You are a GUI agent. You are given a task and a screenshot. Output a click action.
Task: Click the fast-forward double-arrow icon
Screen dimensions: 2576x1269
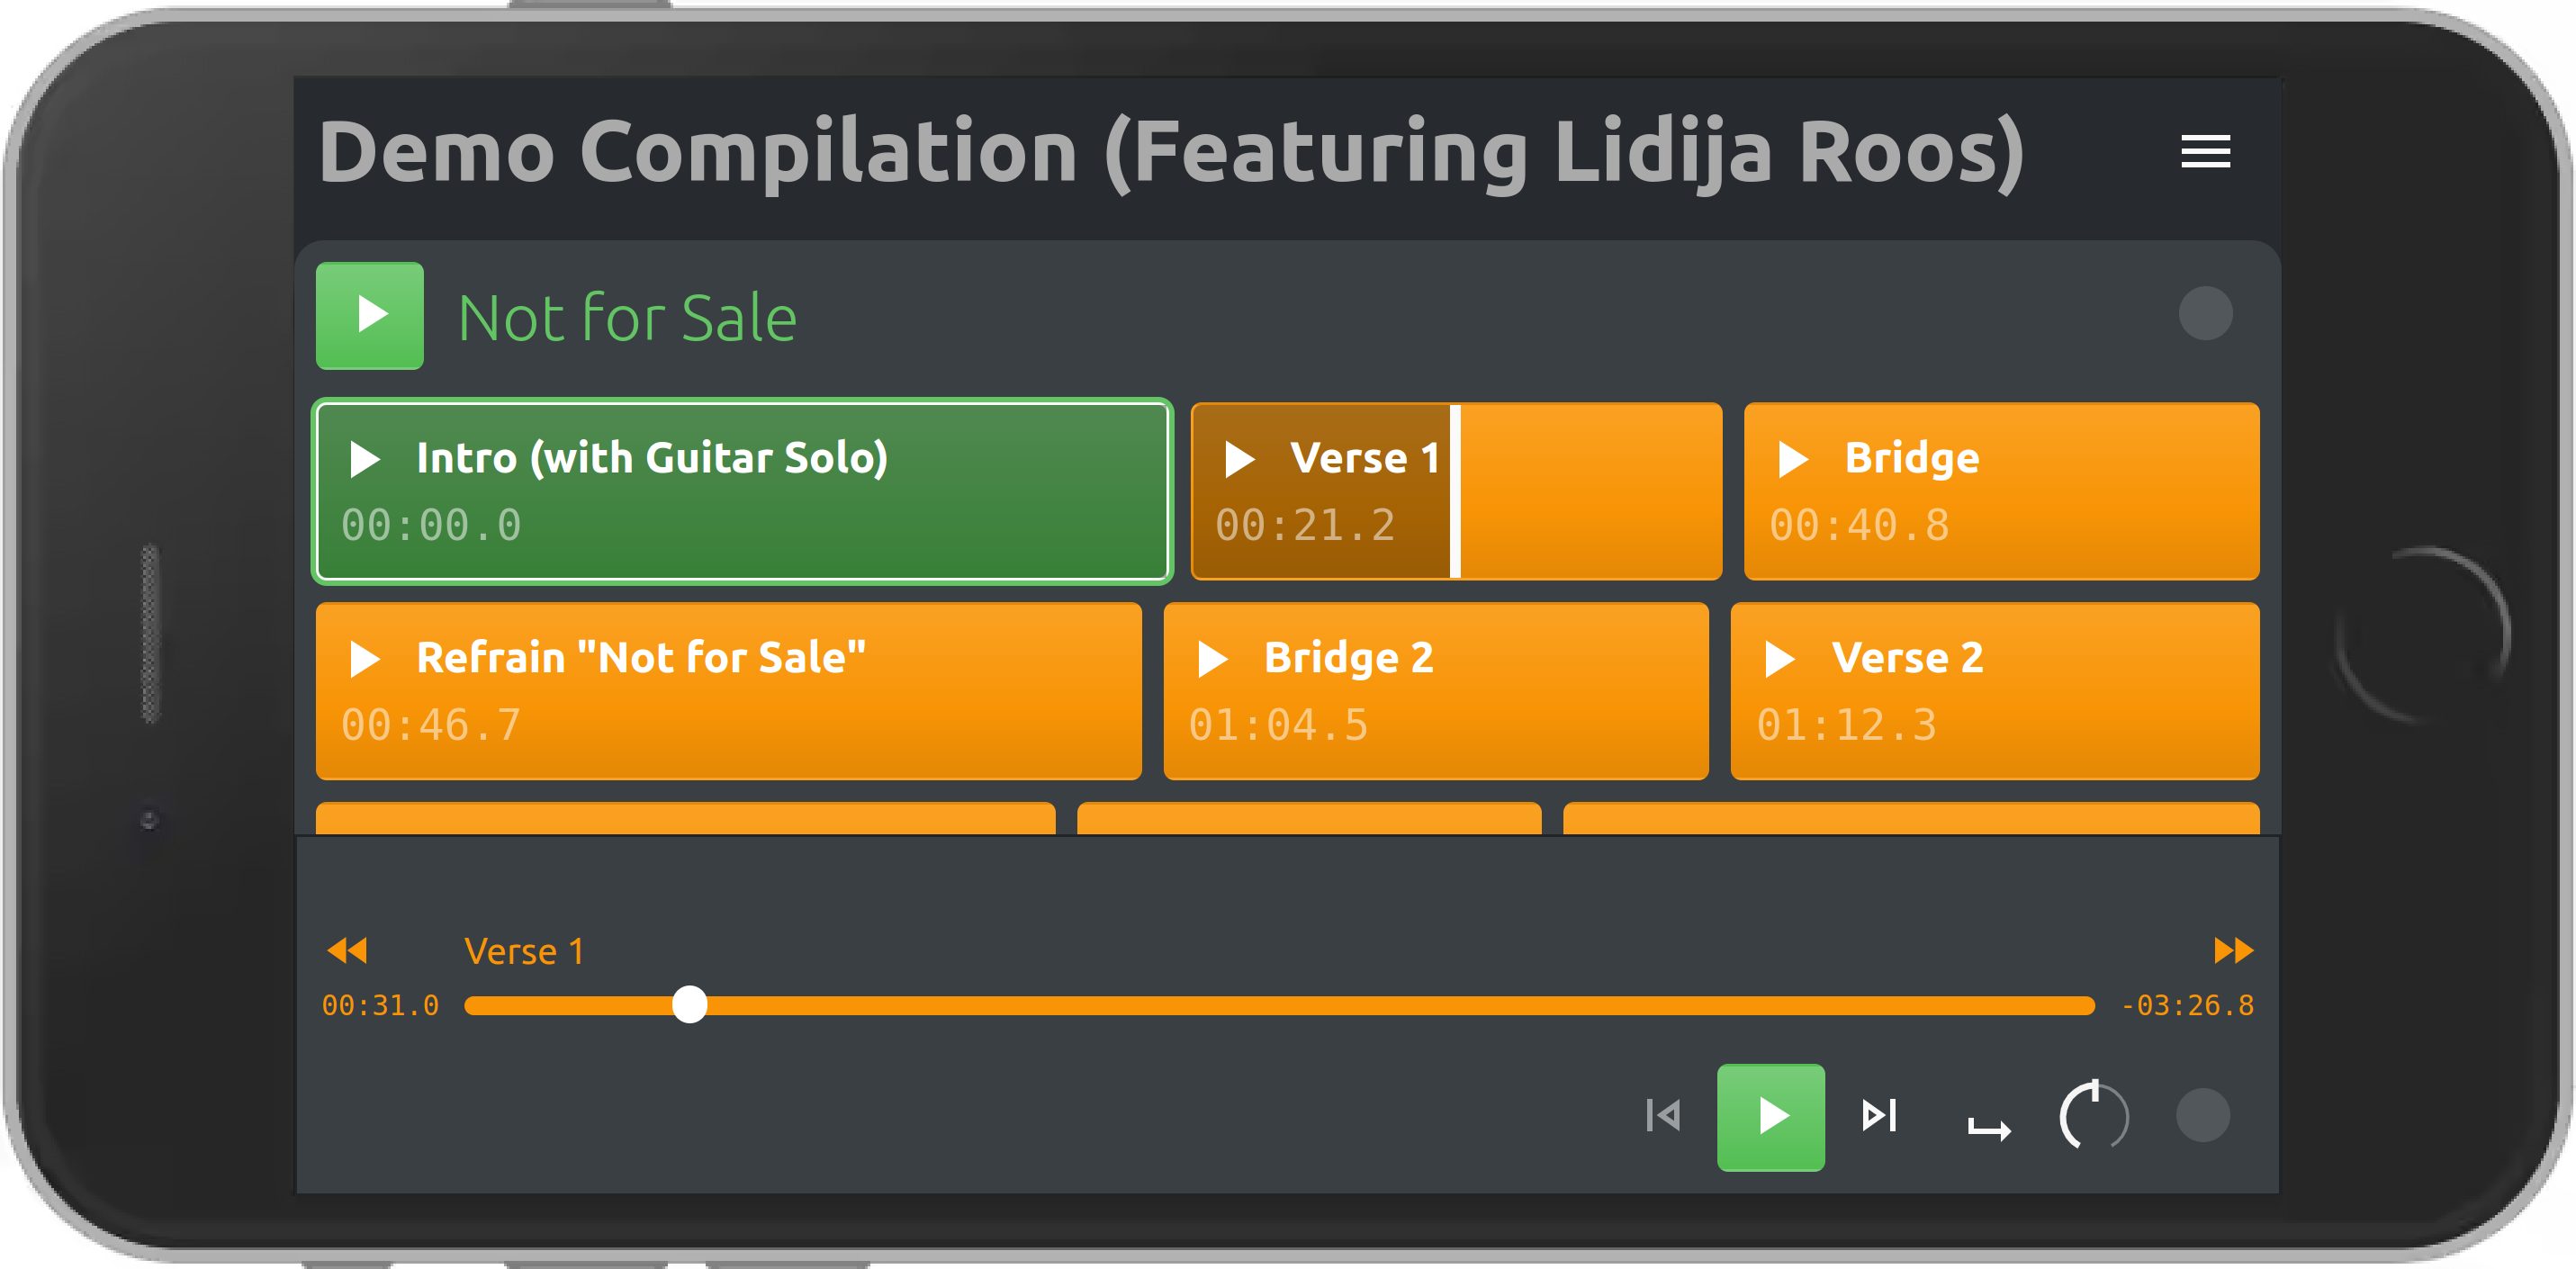2233,950
